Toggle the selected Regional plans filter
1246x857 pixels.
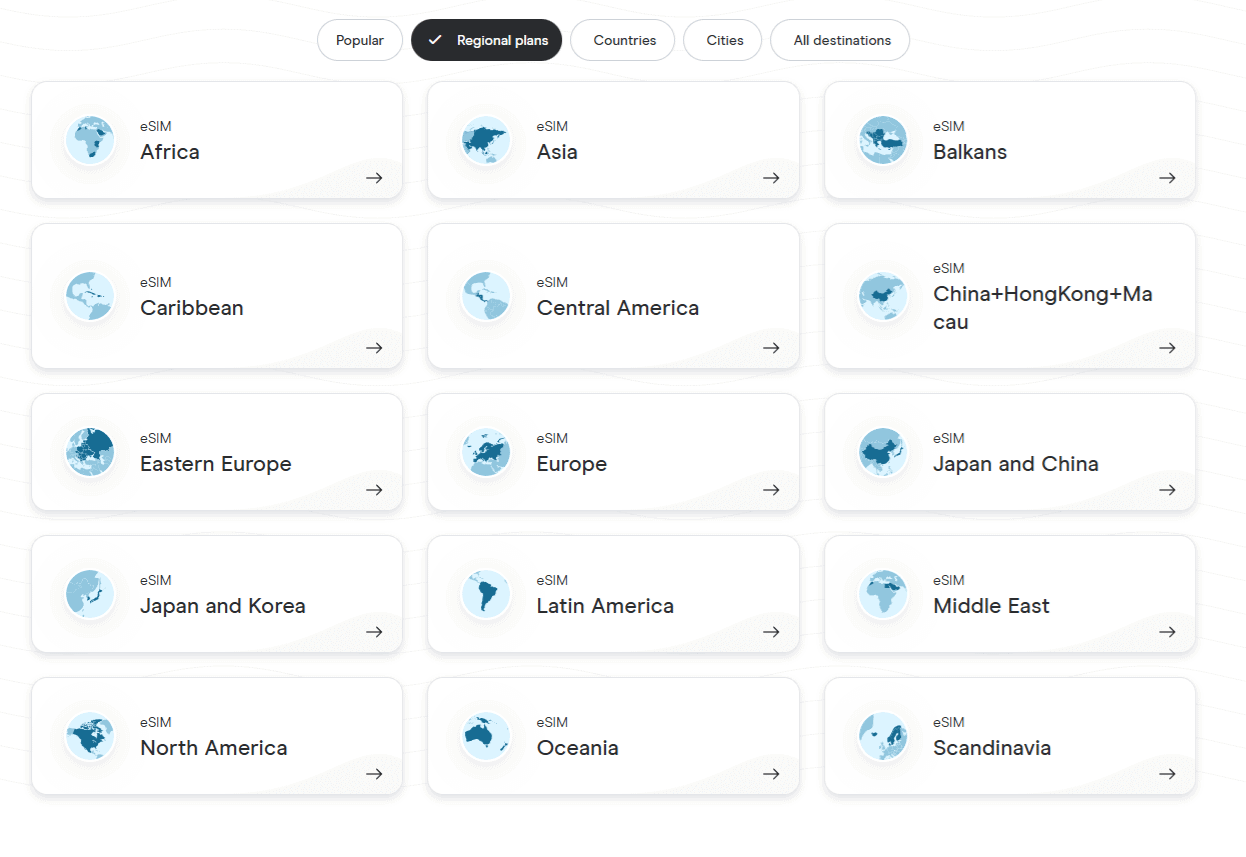click(487, 40)
